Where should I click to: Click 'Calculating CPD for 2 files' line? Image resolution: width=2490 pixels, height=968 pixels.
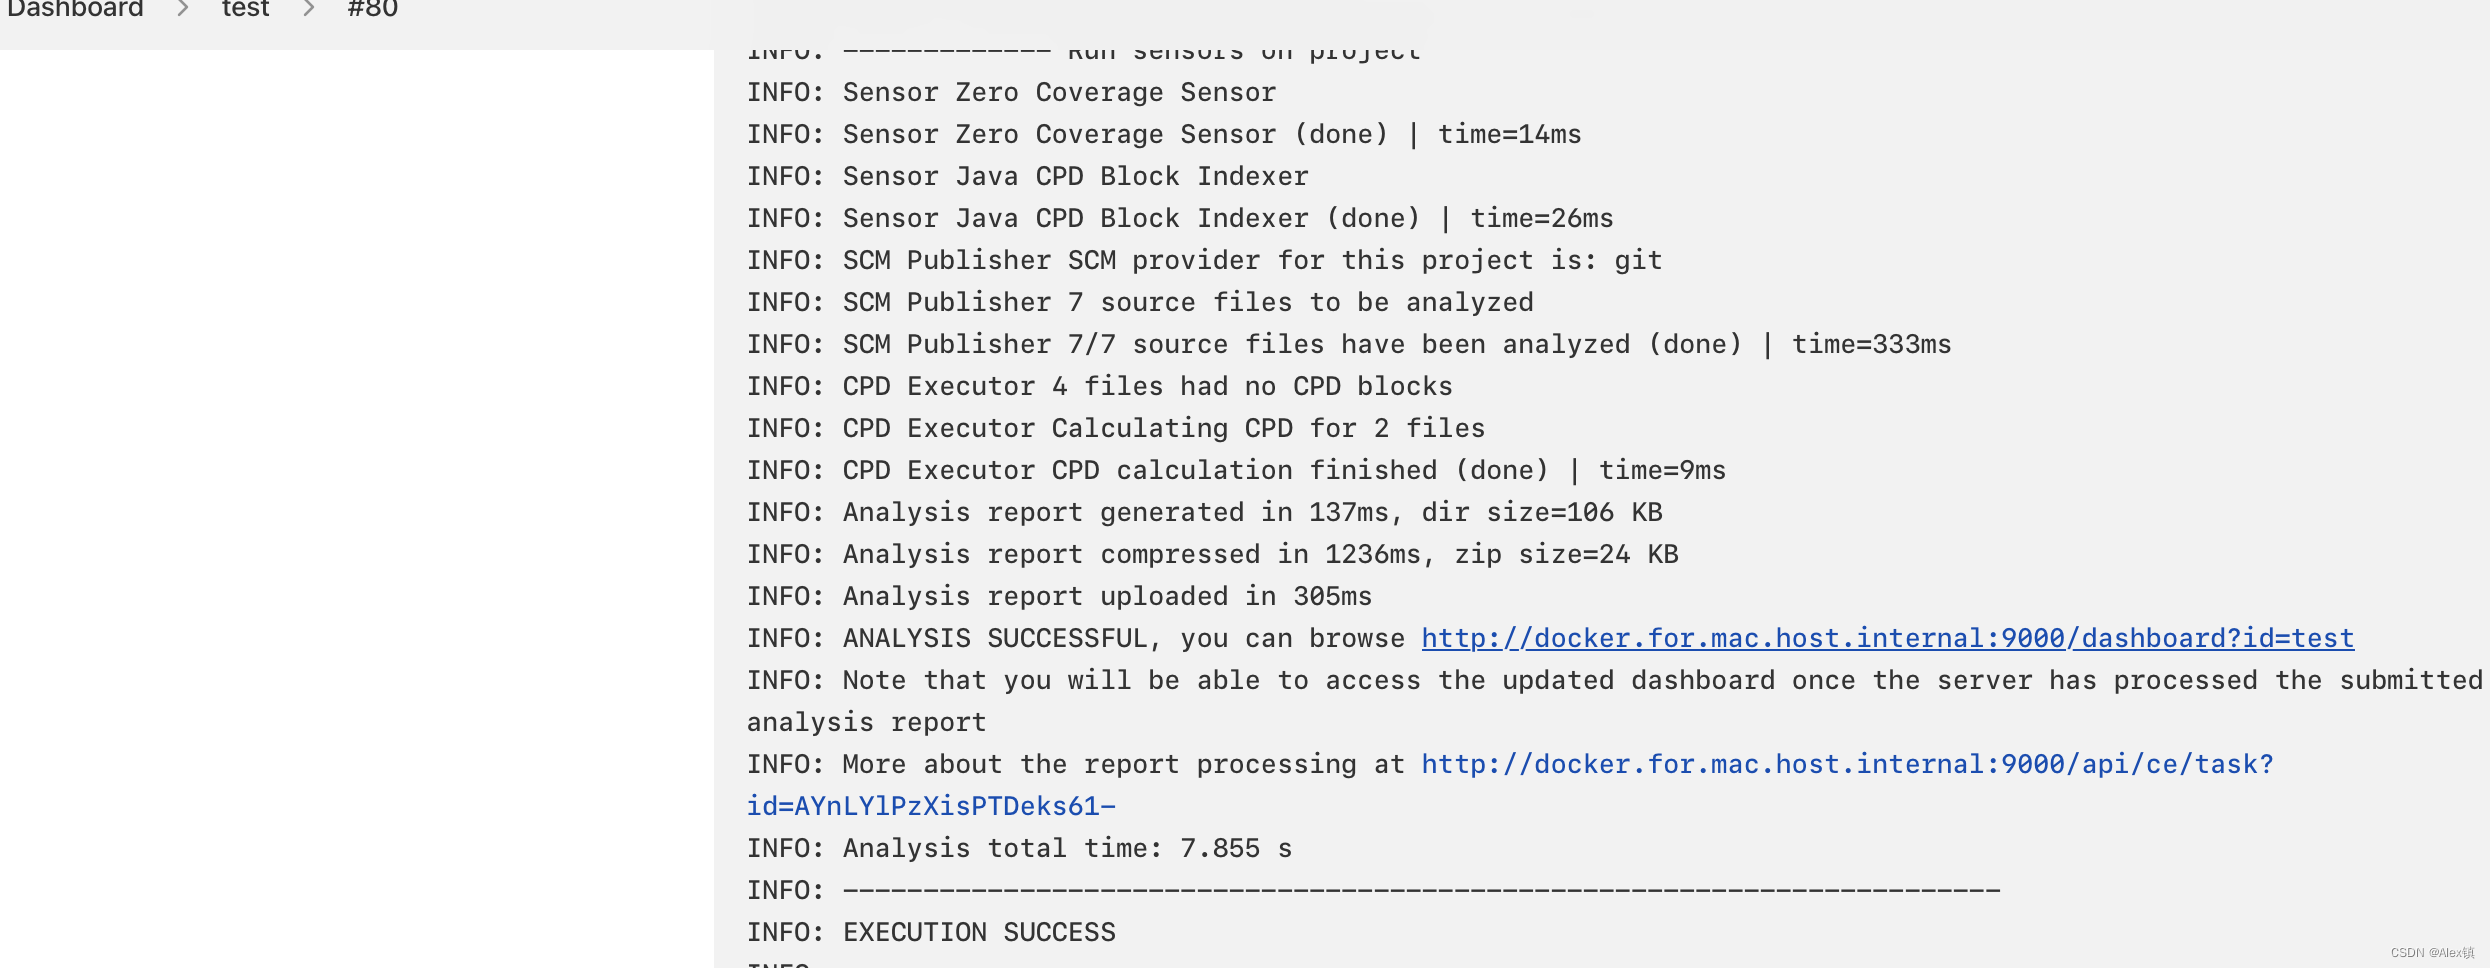(1116, 428)
